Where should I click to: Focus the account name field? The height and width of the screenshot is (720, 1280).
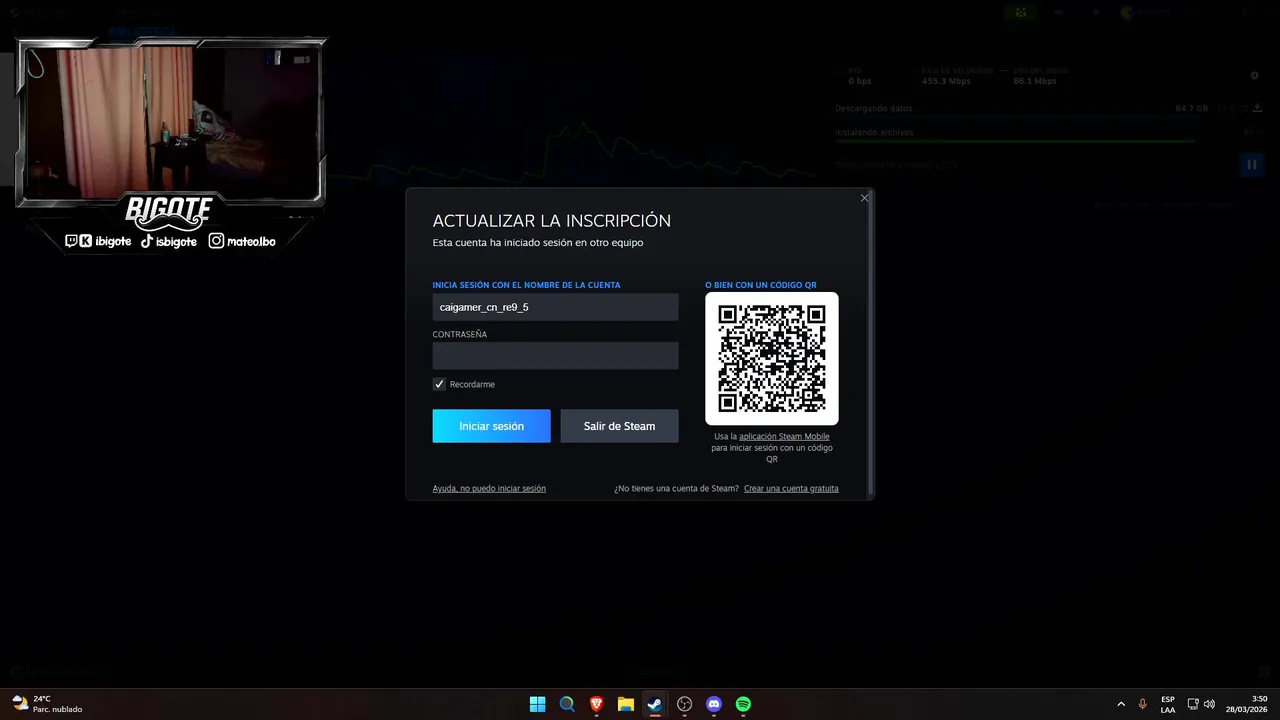coord(555,307)
